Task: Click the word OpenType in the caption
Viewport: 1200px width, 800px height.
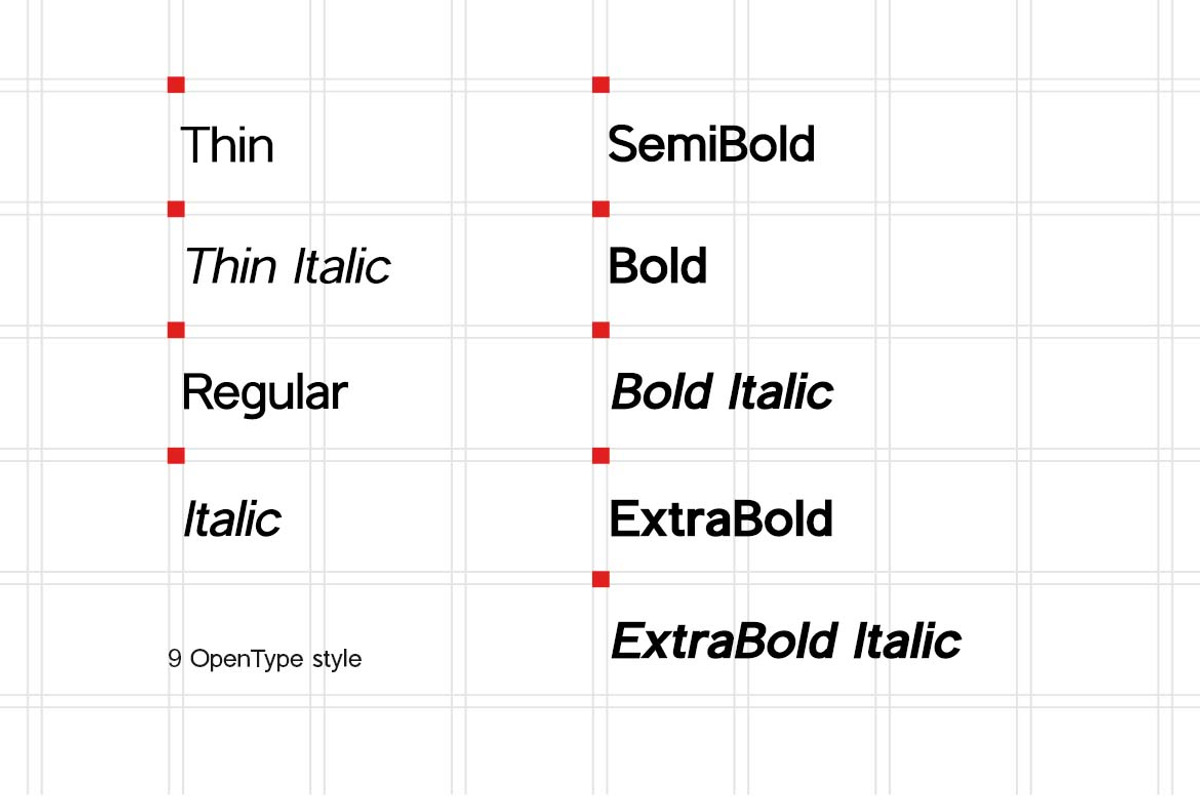Action: 247,660
